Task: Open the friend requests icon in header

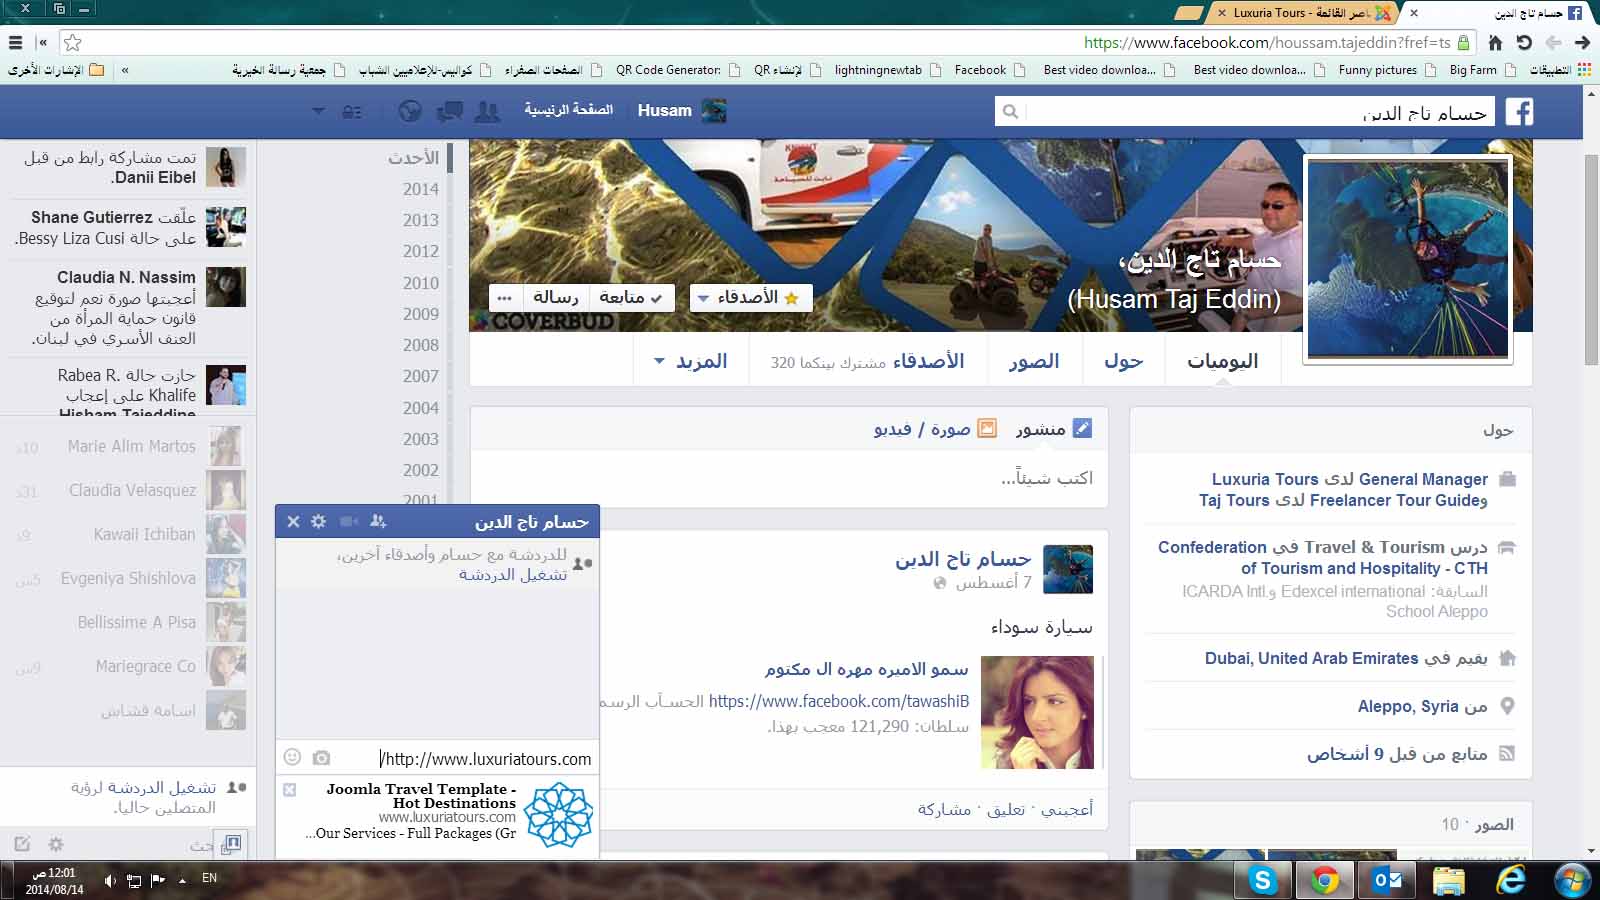Action: tap(487, 111)
